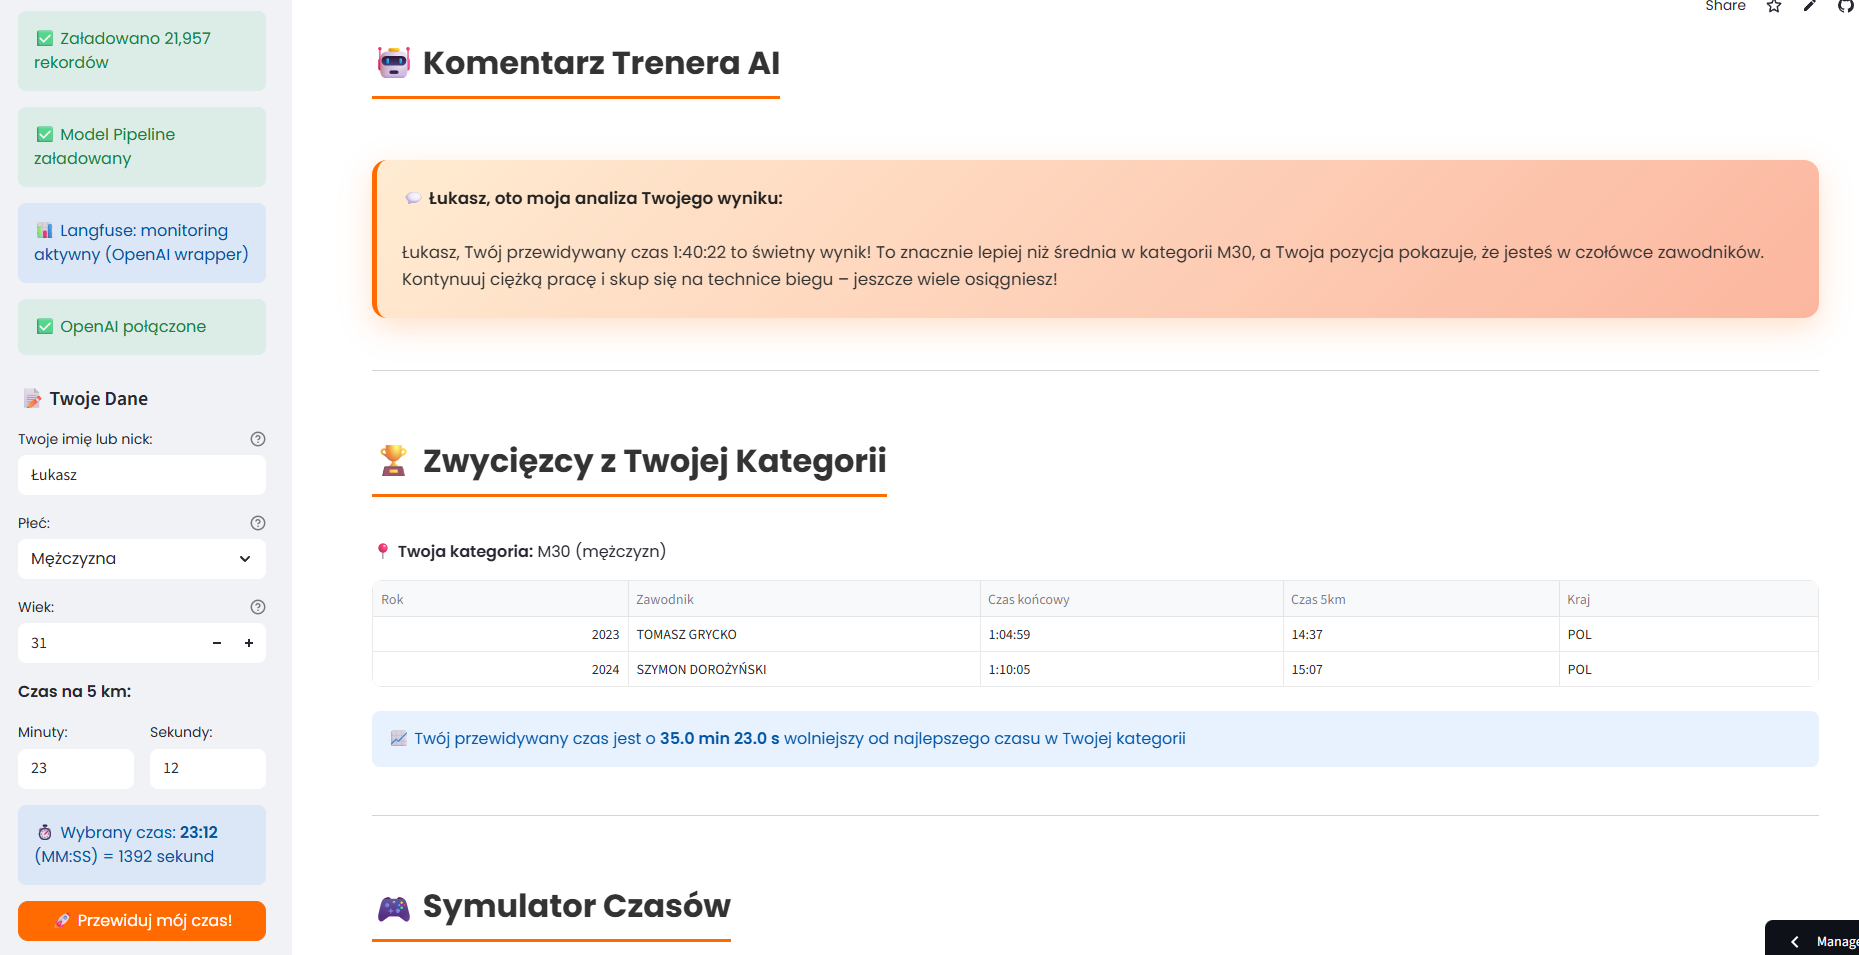1859x955 pixels.
Task: Open the Płeć dropdown showing Mężczyzna
Action: click(x=142, y=559)
